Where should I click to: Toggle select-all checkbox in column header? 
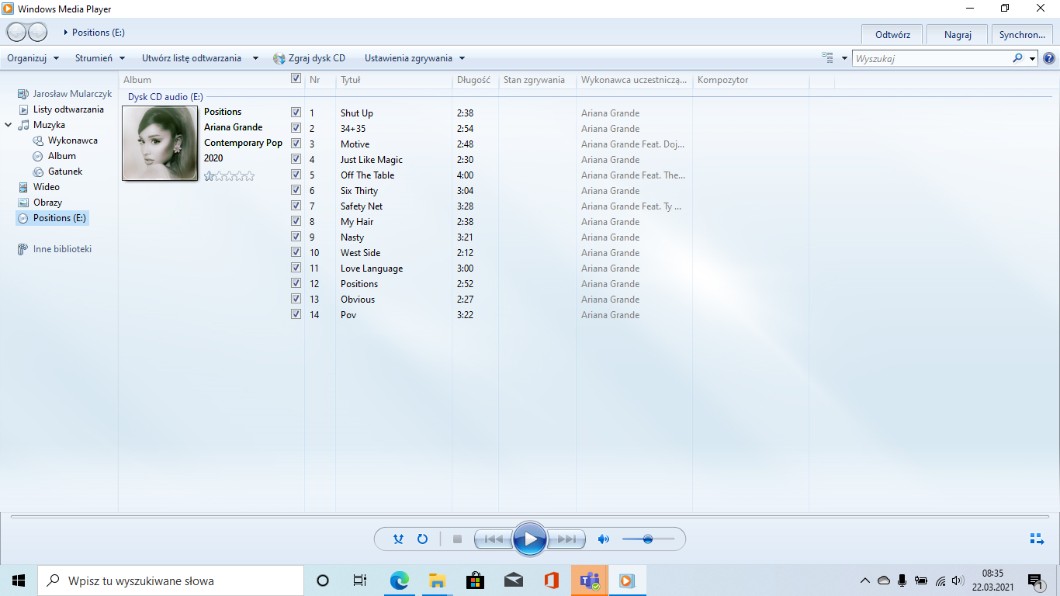point(296,79)
